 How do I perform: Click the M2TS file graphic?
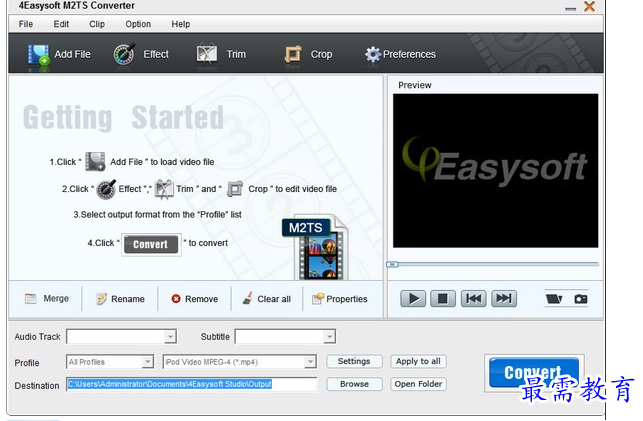[x=315, y=248]
